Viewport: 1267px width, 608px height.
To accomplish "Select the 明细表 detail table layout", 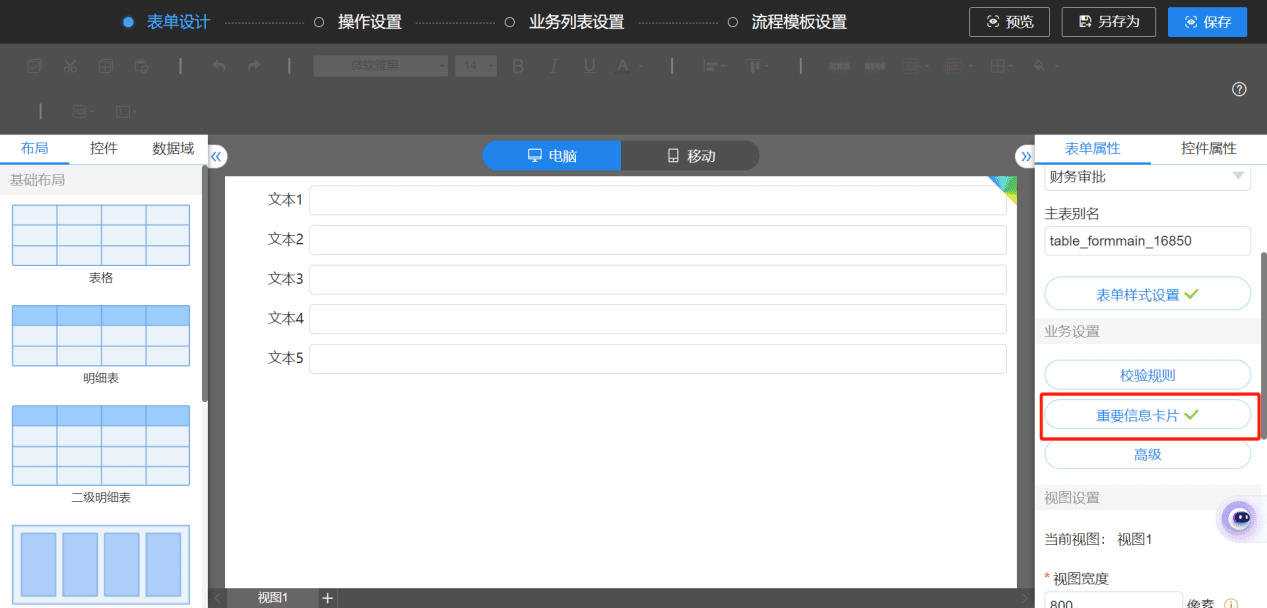I will [x=100, y=336].
